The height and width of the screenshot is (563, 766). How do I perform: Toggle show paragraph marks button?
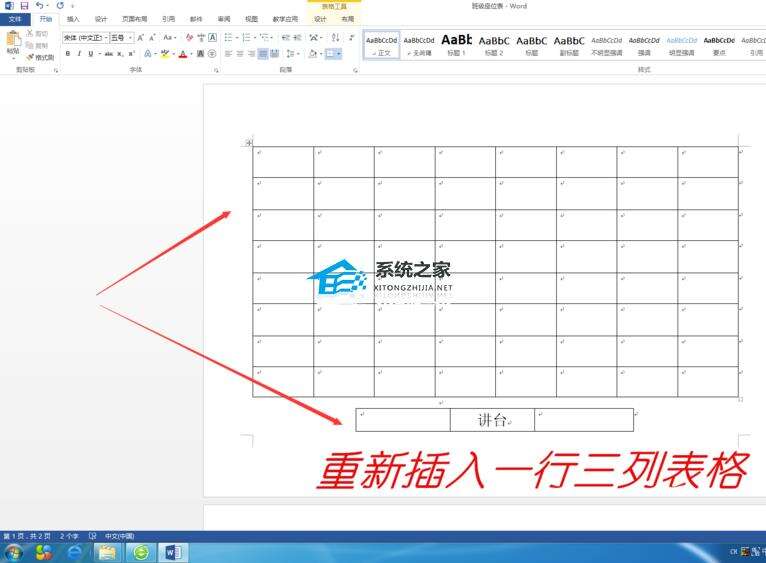tap(351, 38)
